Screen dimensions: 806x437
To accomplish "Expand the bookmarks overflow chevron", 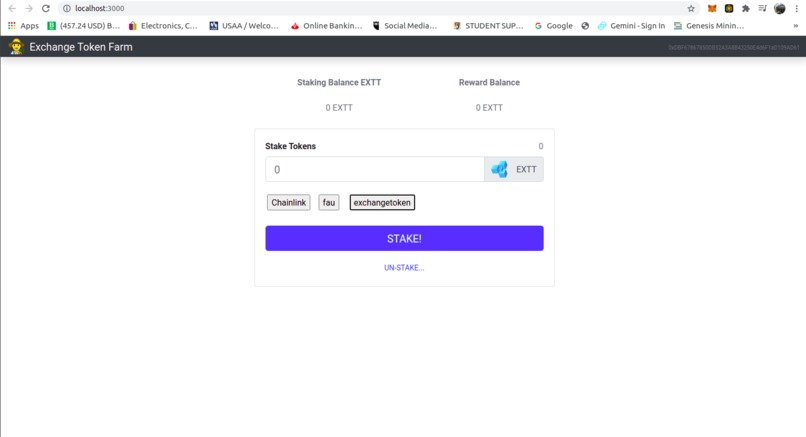I will pyautogui.click(x=796, y=26).
